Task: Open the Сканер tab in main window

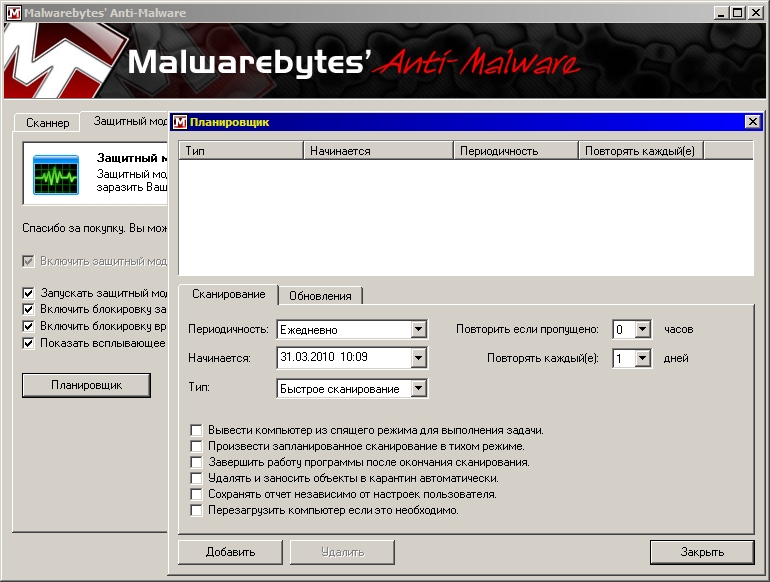Action: click(x=47, y=123)
